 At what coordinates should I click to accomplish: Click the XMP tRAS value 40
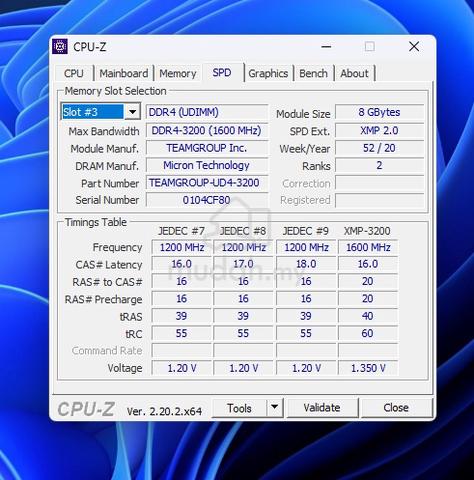point(368,316)
